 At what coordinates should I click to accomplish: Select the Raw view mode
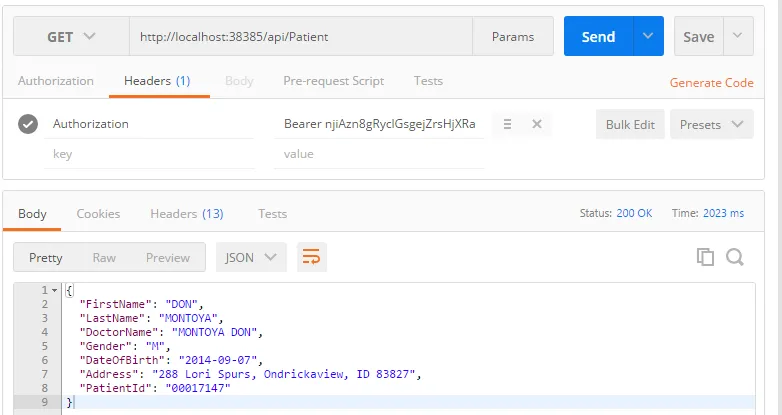(104, 257)
